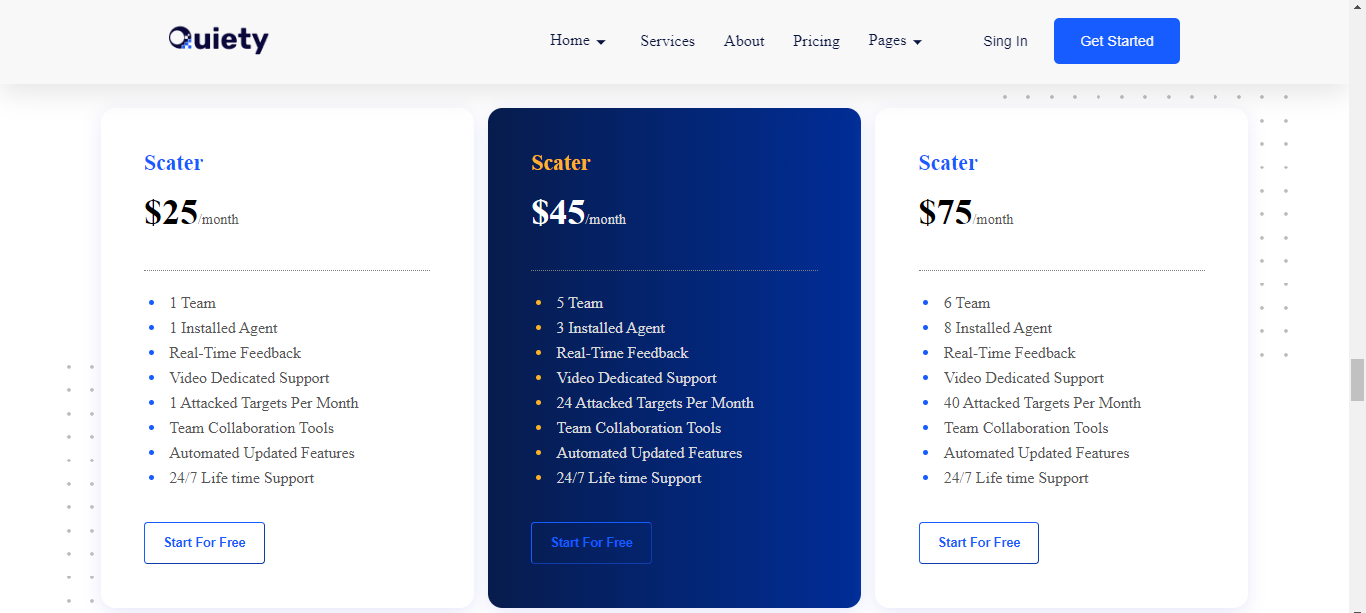The width and height of the screenshot is (1366, 613).
Task: Expand the Pages dropdown menu
Action: (895, 41)
